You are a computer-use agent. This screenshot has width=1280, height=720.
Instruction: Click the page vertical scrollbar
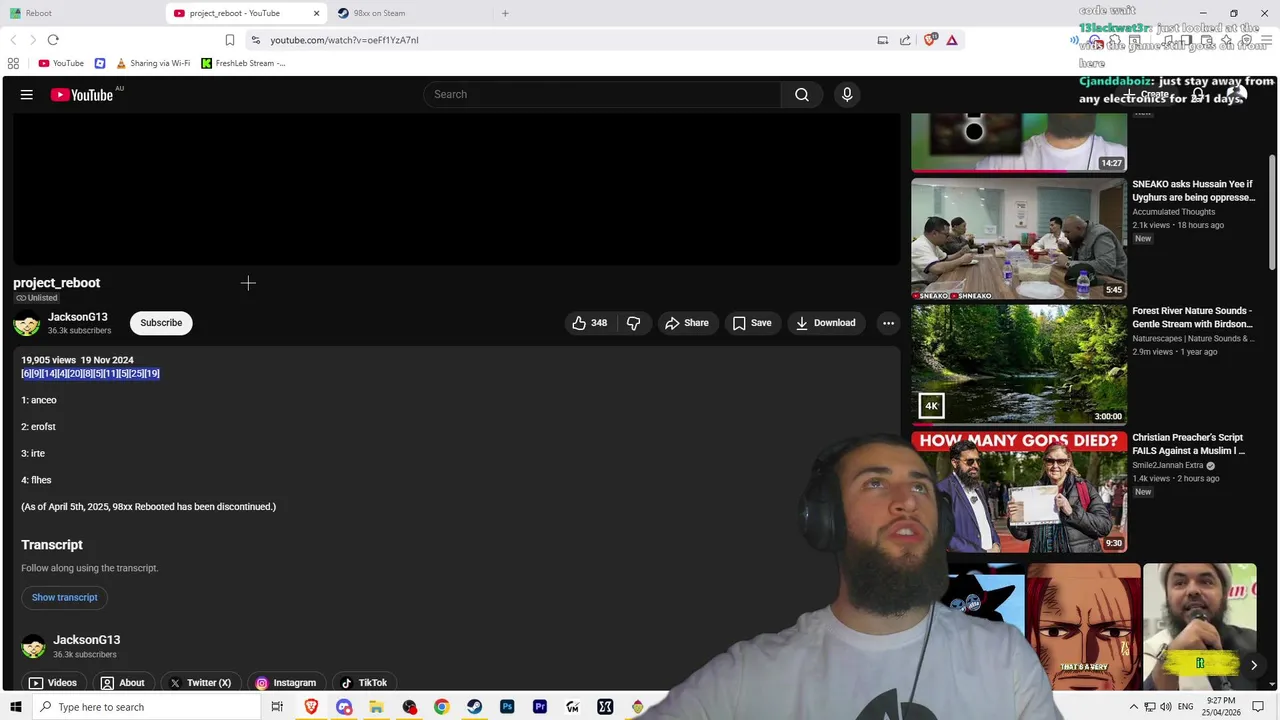tap(1273, 210)
